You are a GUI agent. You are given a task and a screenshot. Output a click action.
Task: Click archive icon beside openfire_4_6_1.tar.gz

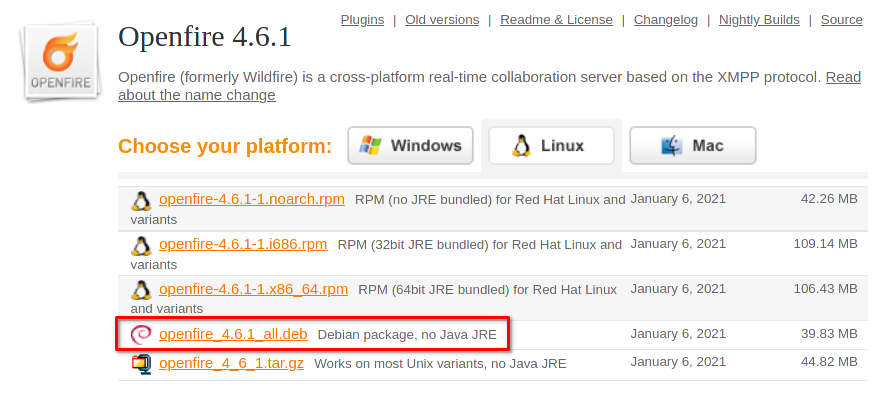pos(141,364)
